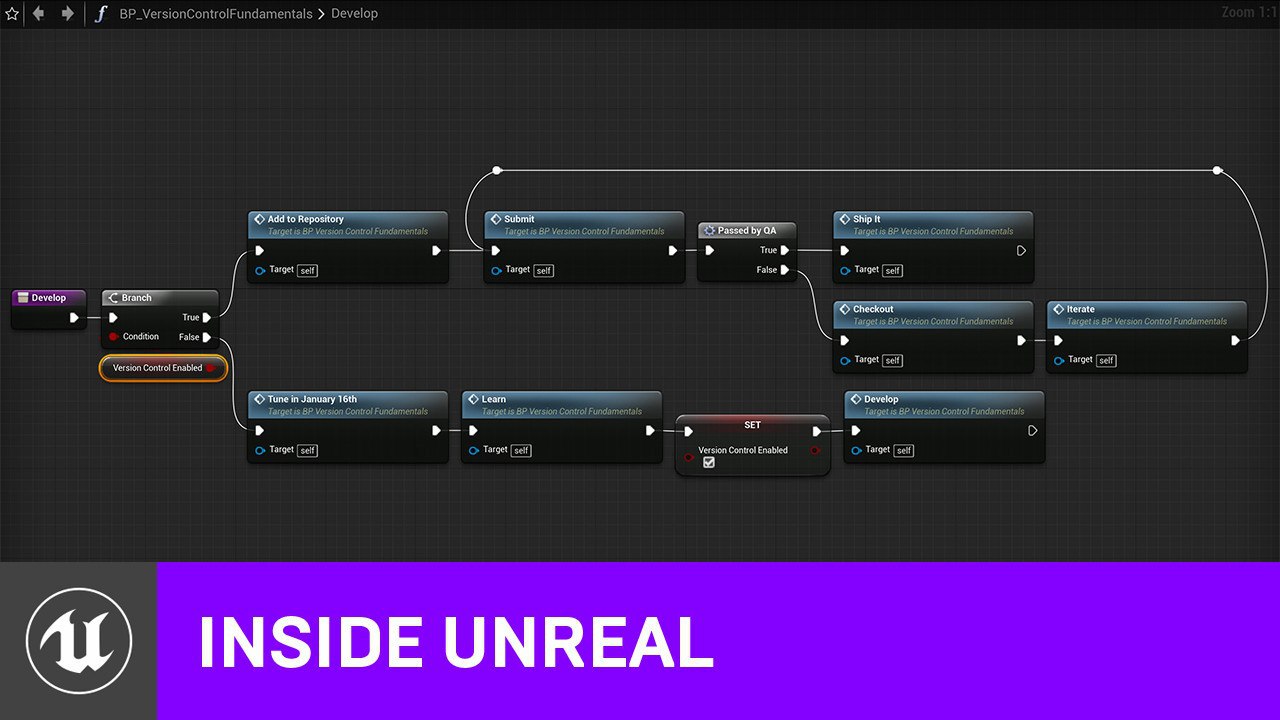
Task: Click SET node output exec pin
Action: 816,431
